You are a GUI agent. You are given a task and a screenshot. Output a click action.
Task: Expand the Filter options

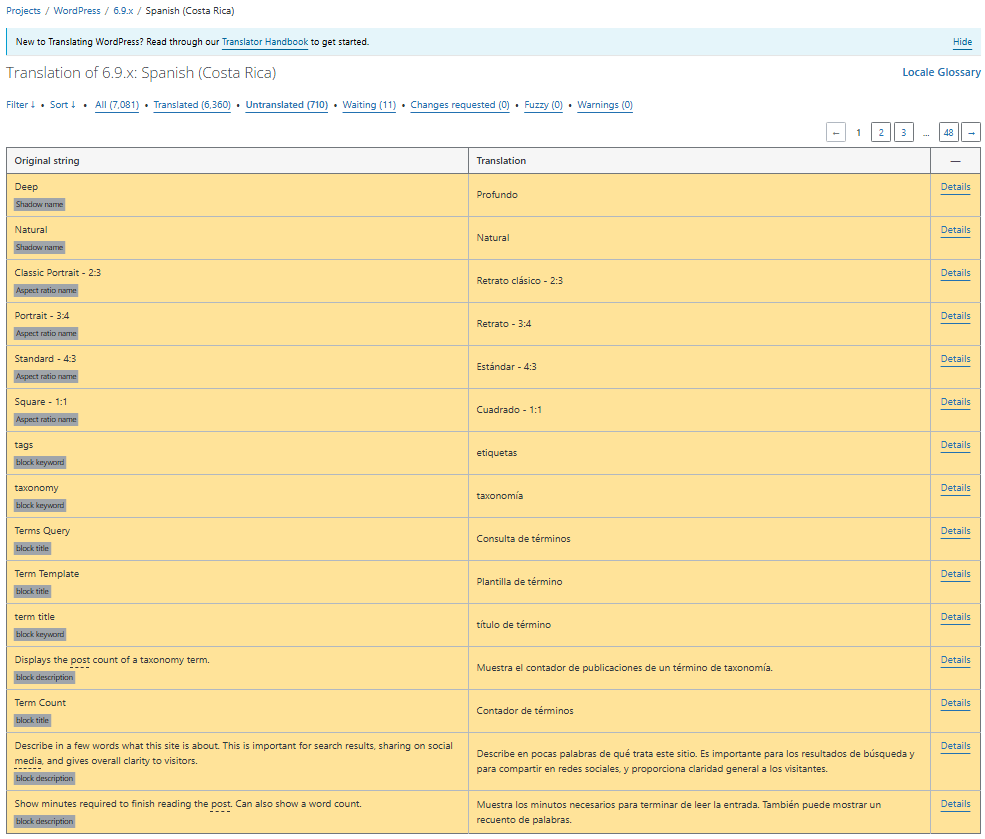click(x=20, y=105)
